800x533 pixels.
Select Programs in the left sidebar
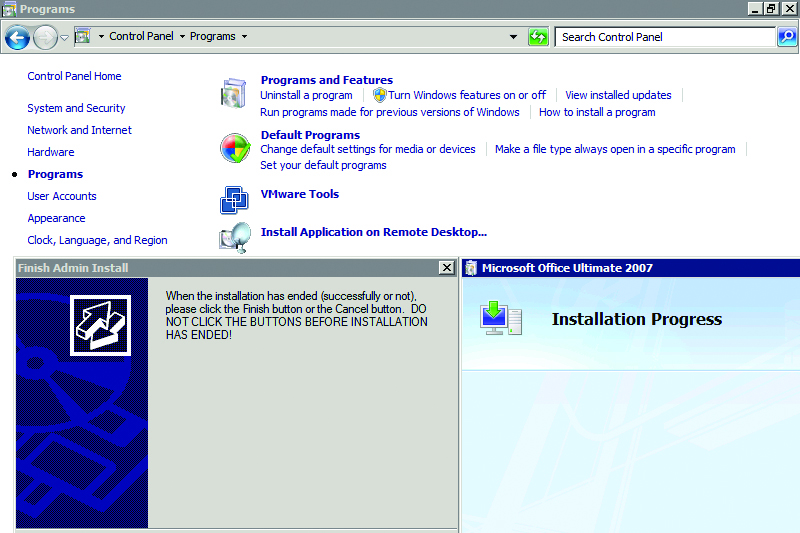pyautogui.click(x=55, y=174)
